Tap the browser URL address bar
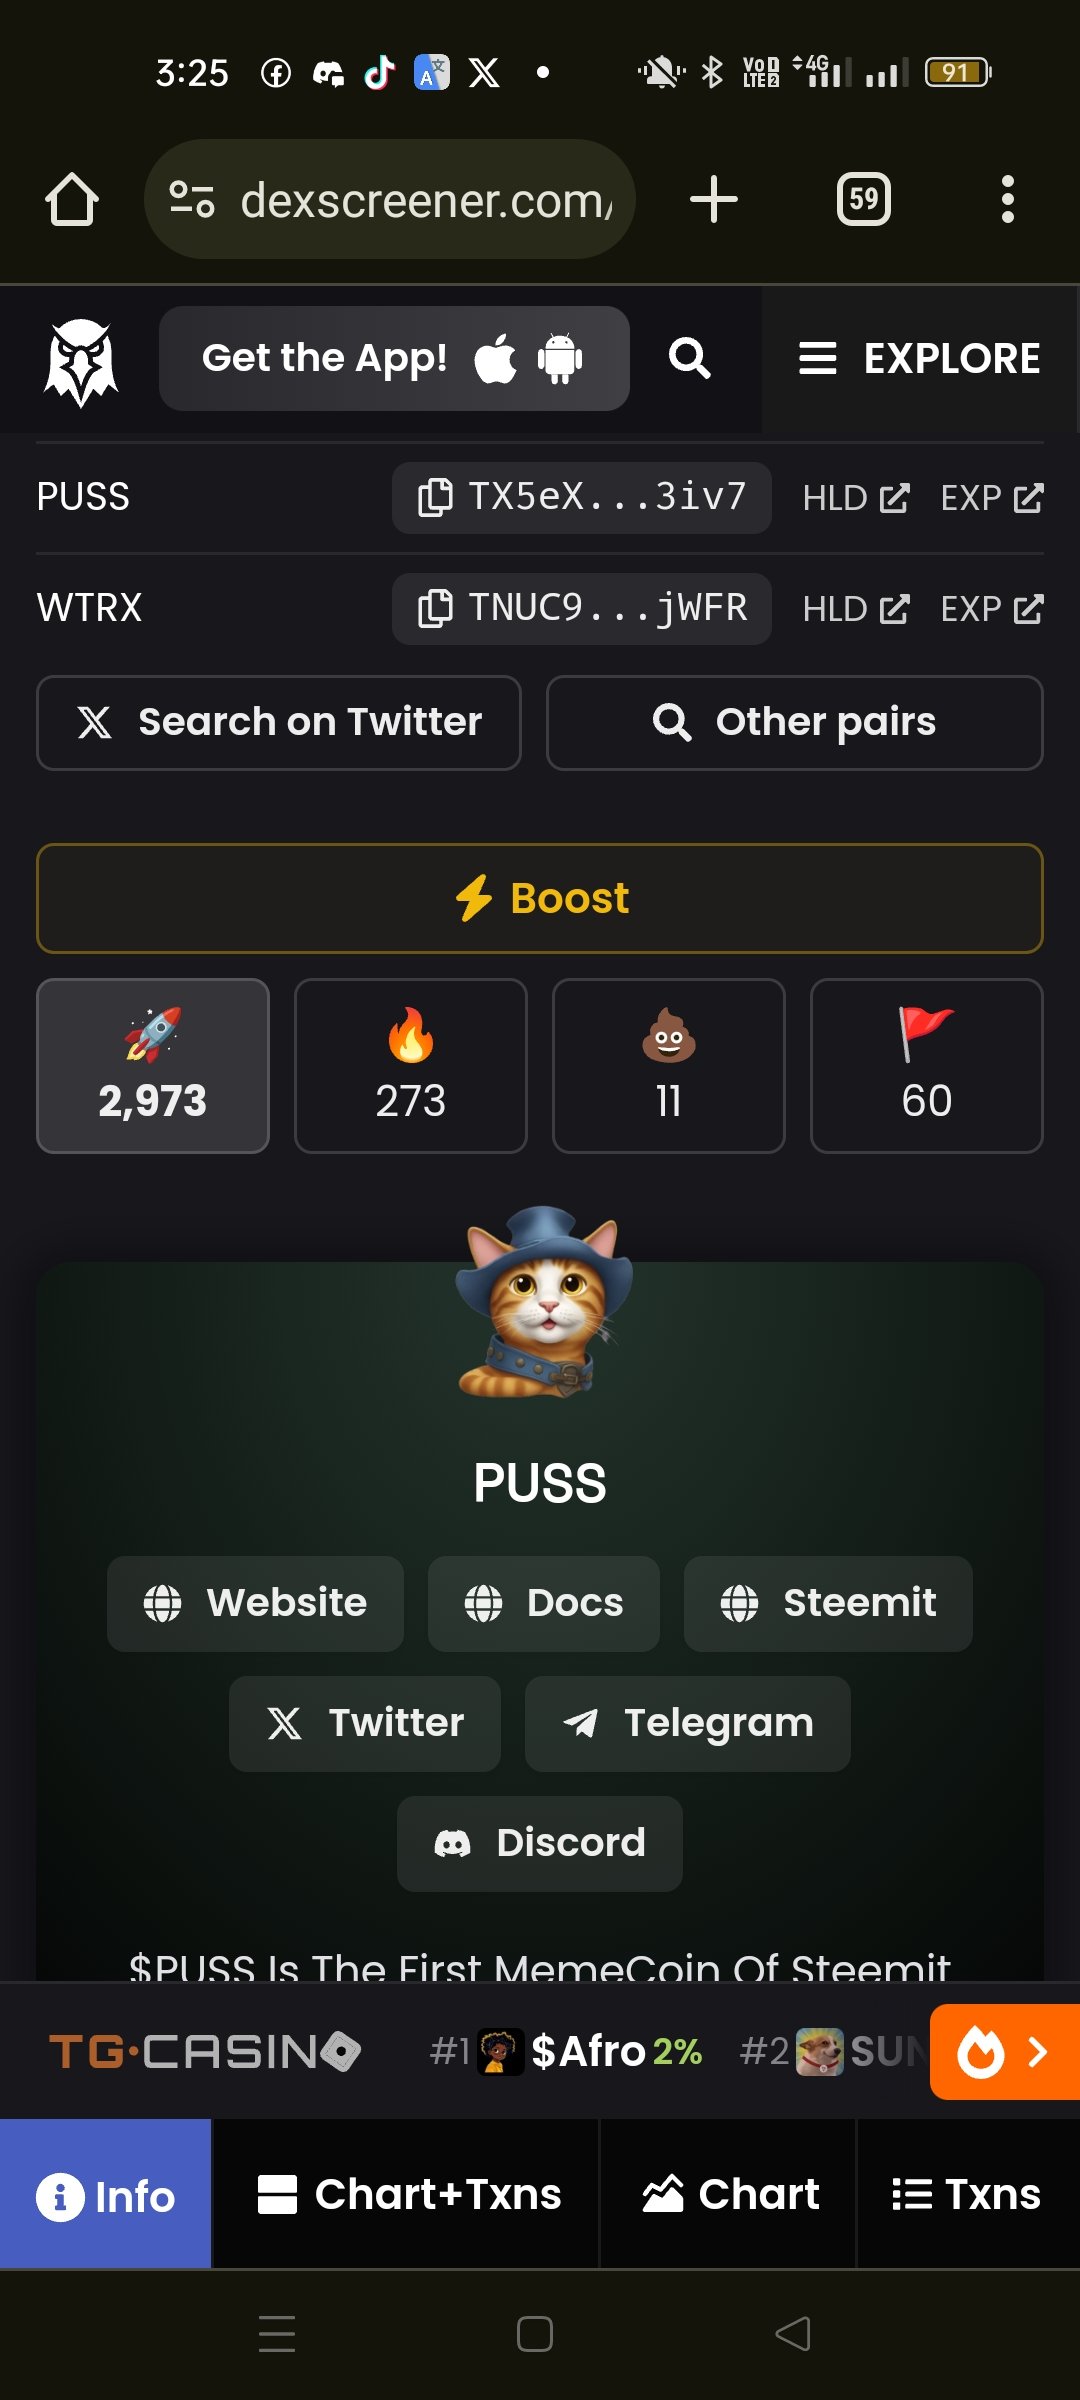 click(x=390, y=199)
